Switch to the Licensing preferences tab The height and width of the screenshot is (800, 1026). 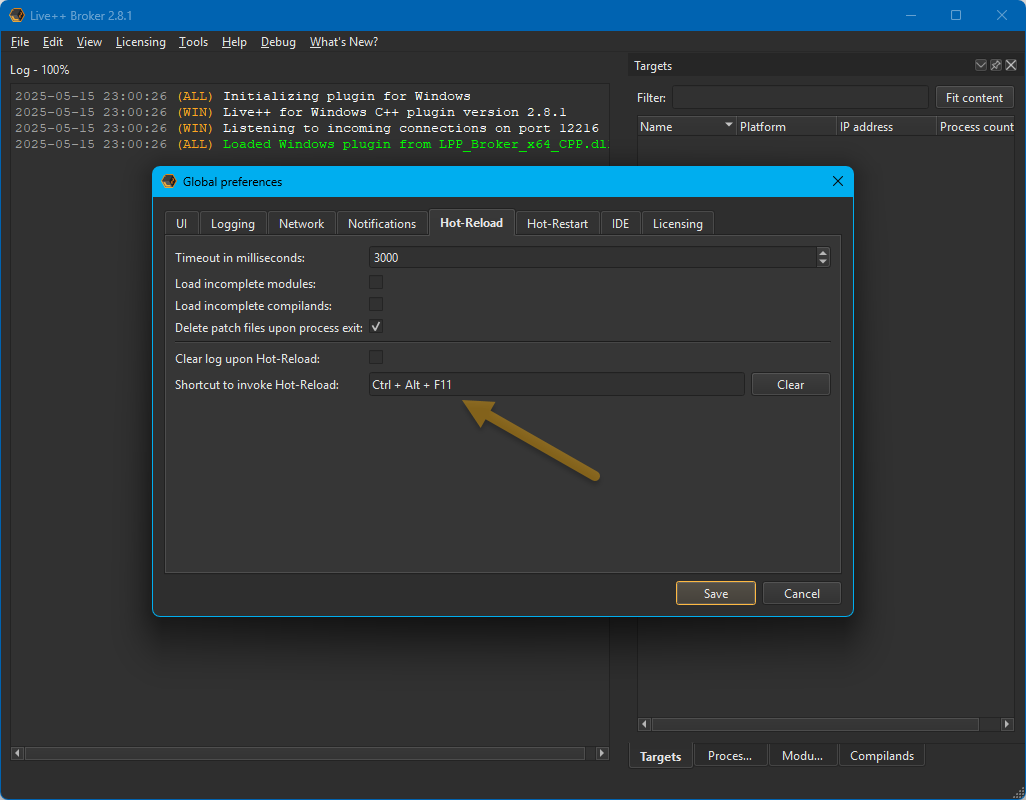[677, 224]
